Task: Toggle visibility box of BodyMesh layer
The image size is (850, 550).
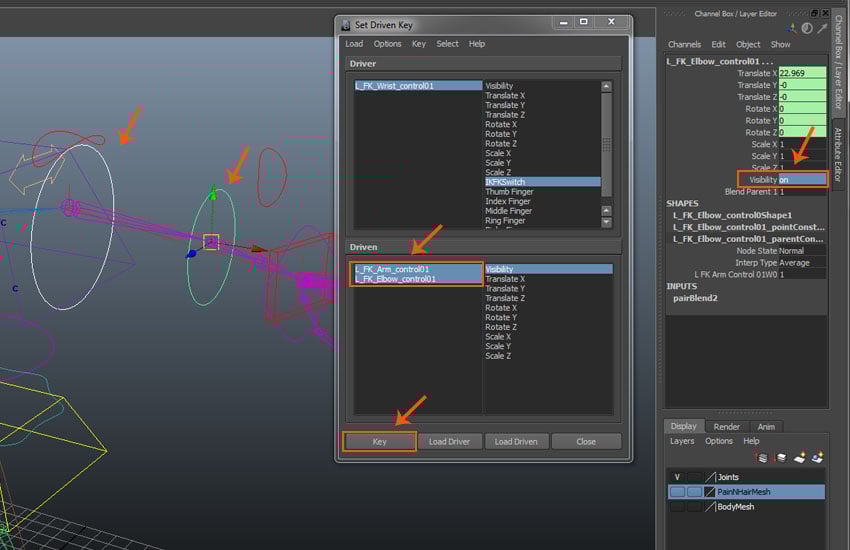Action: click(678, 507)
